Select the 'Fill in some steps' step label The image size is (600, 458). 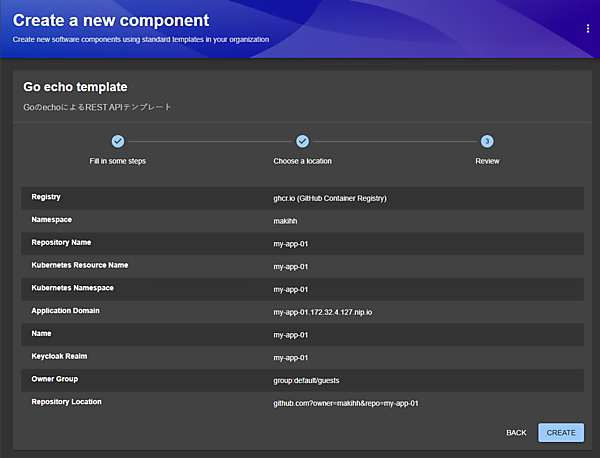click(x=118, y=160)
